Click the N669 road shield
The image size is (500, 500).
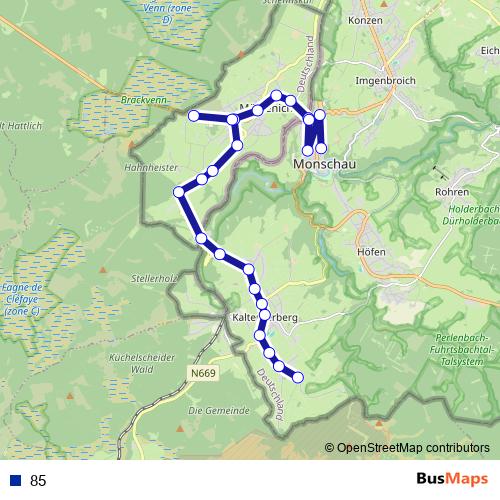click(x=203, y=373)
